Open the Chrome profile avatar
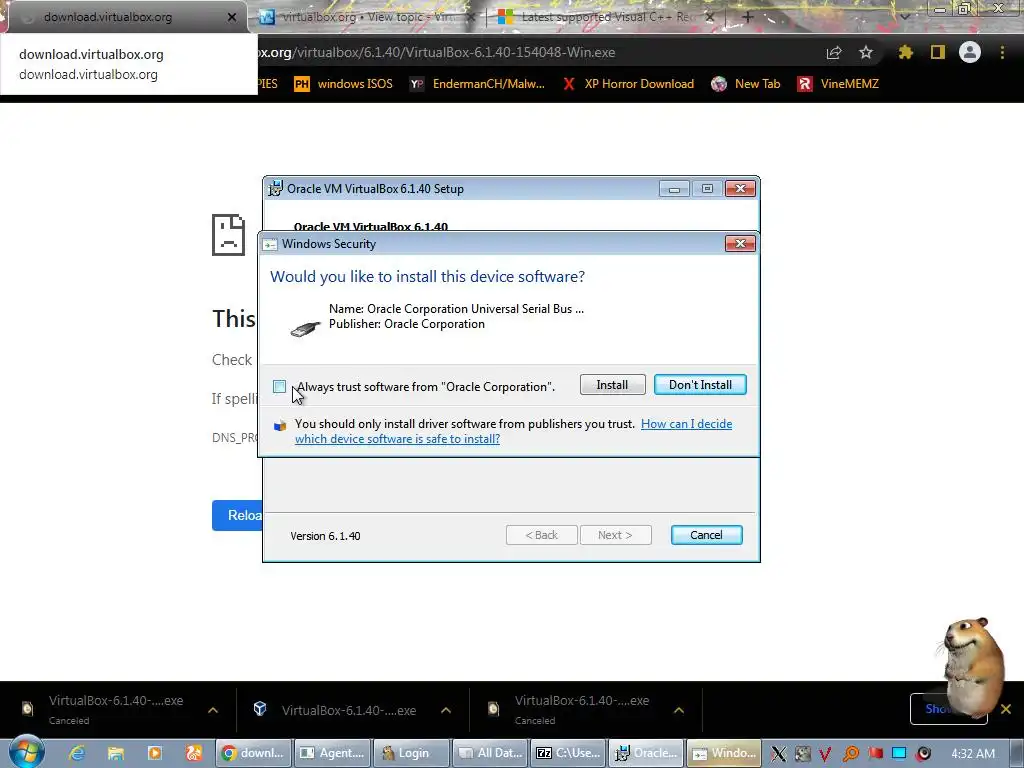 coord(970,52)
